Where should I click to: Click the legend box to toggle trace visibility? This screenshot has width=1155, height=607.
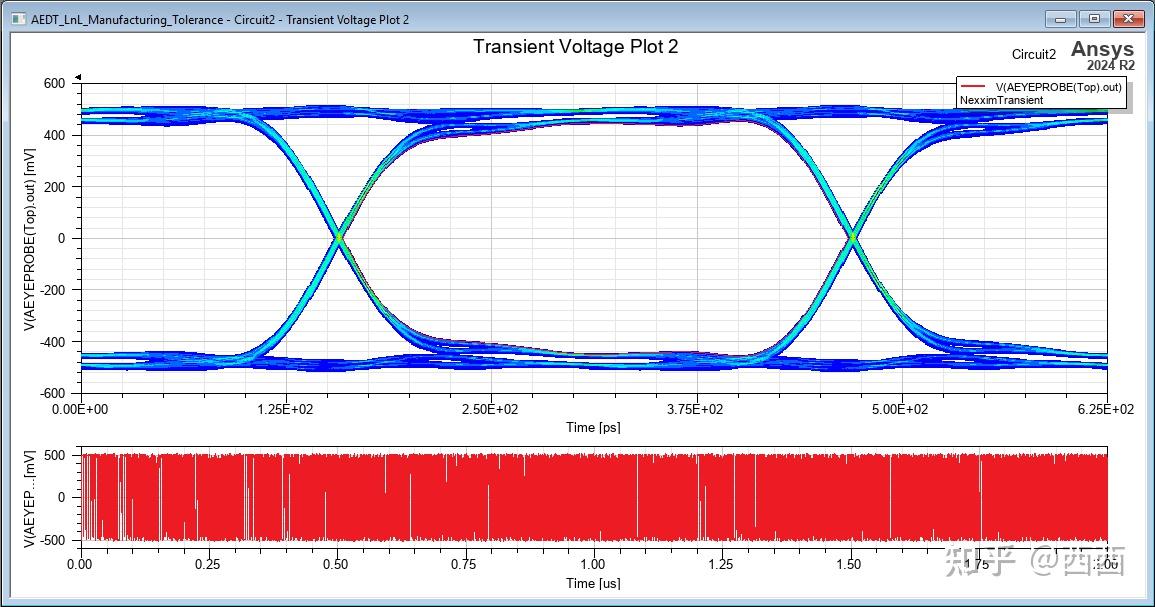(x=1040, y=94)
